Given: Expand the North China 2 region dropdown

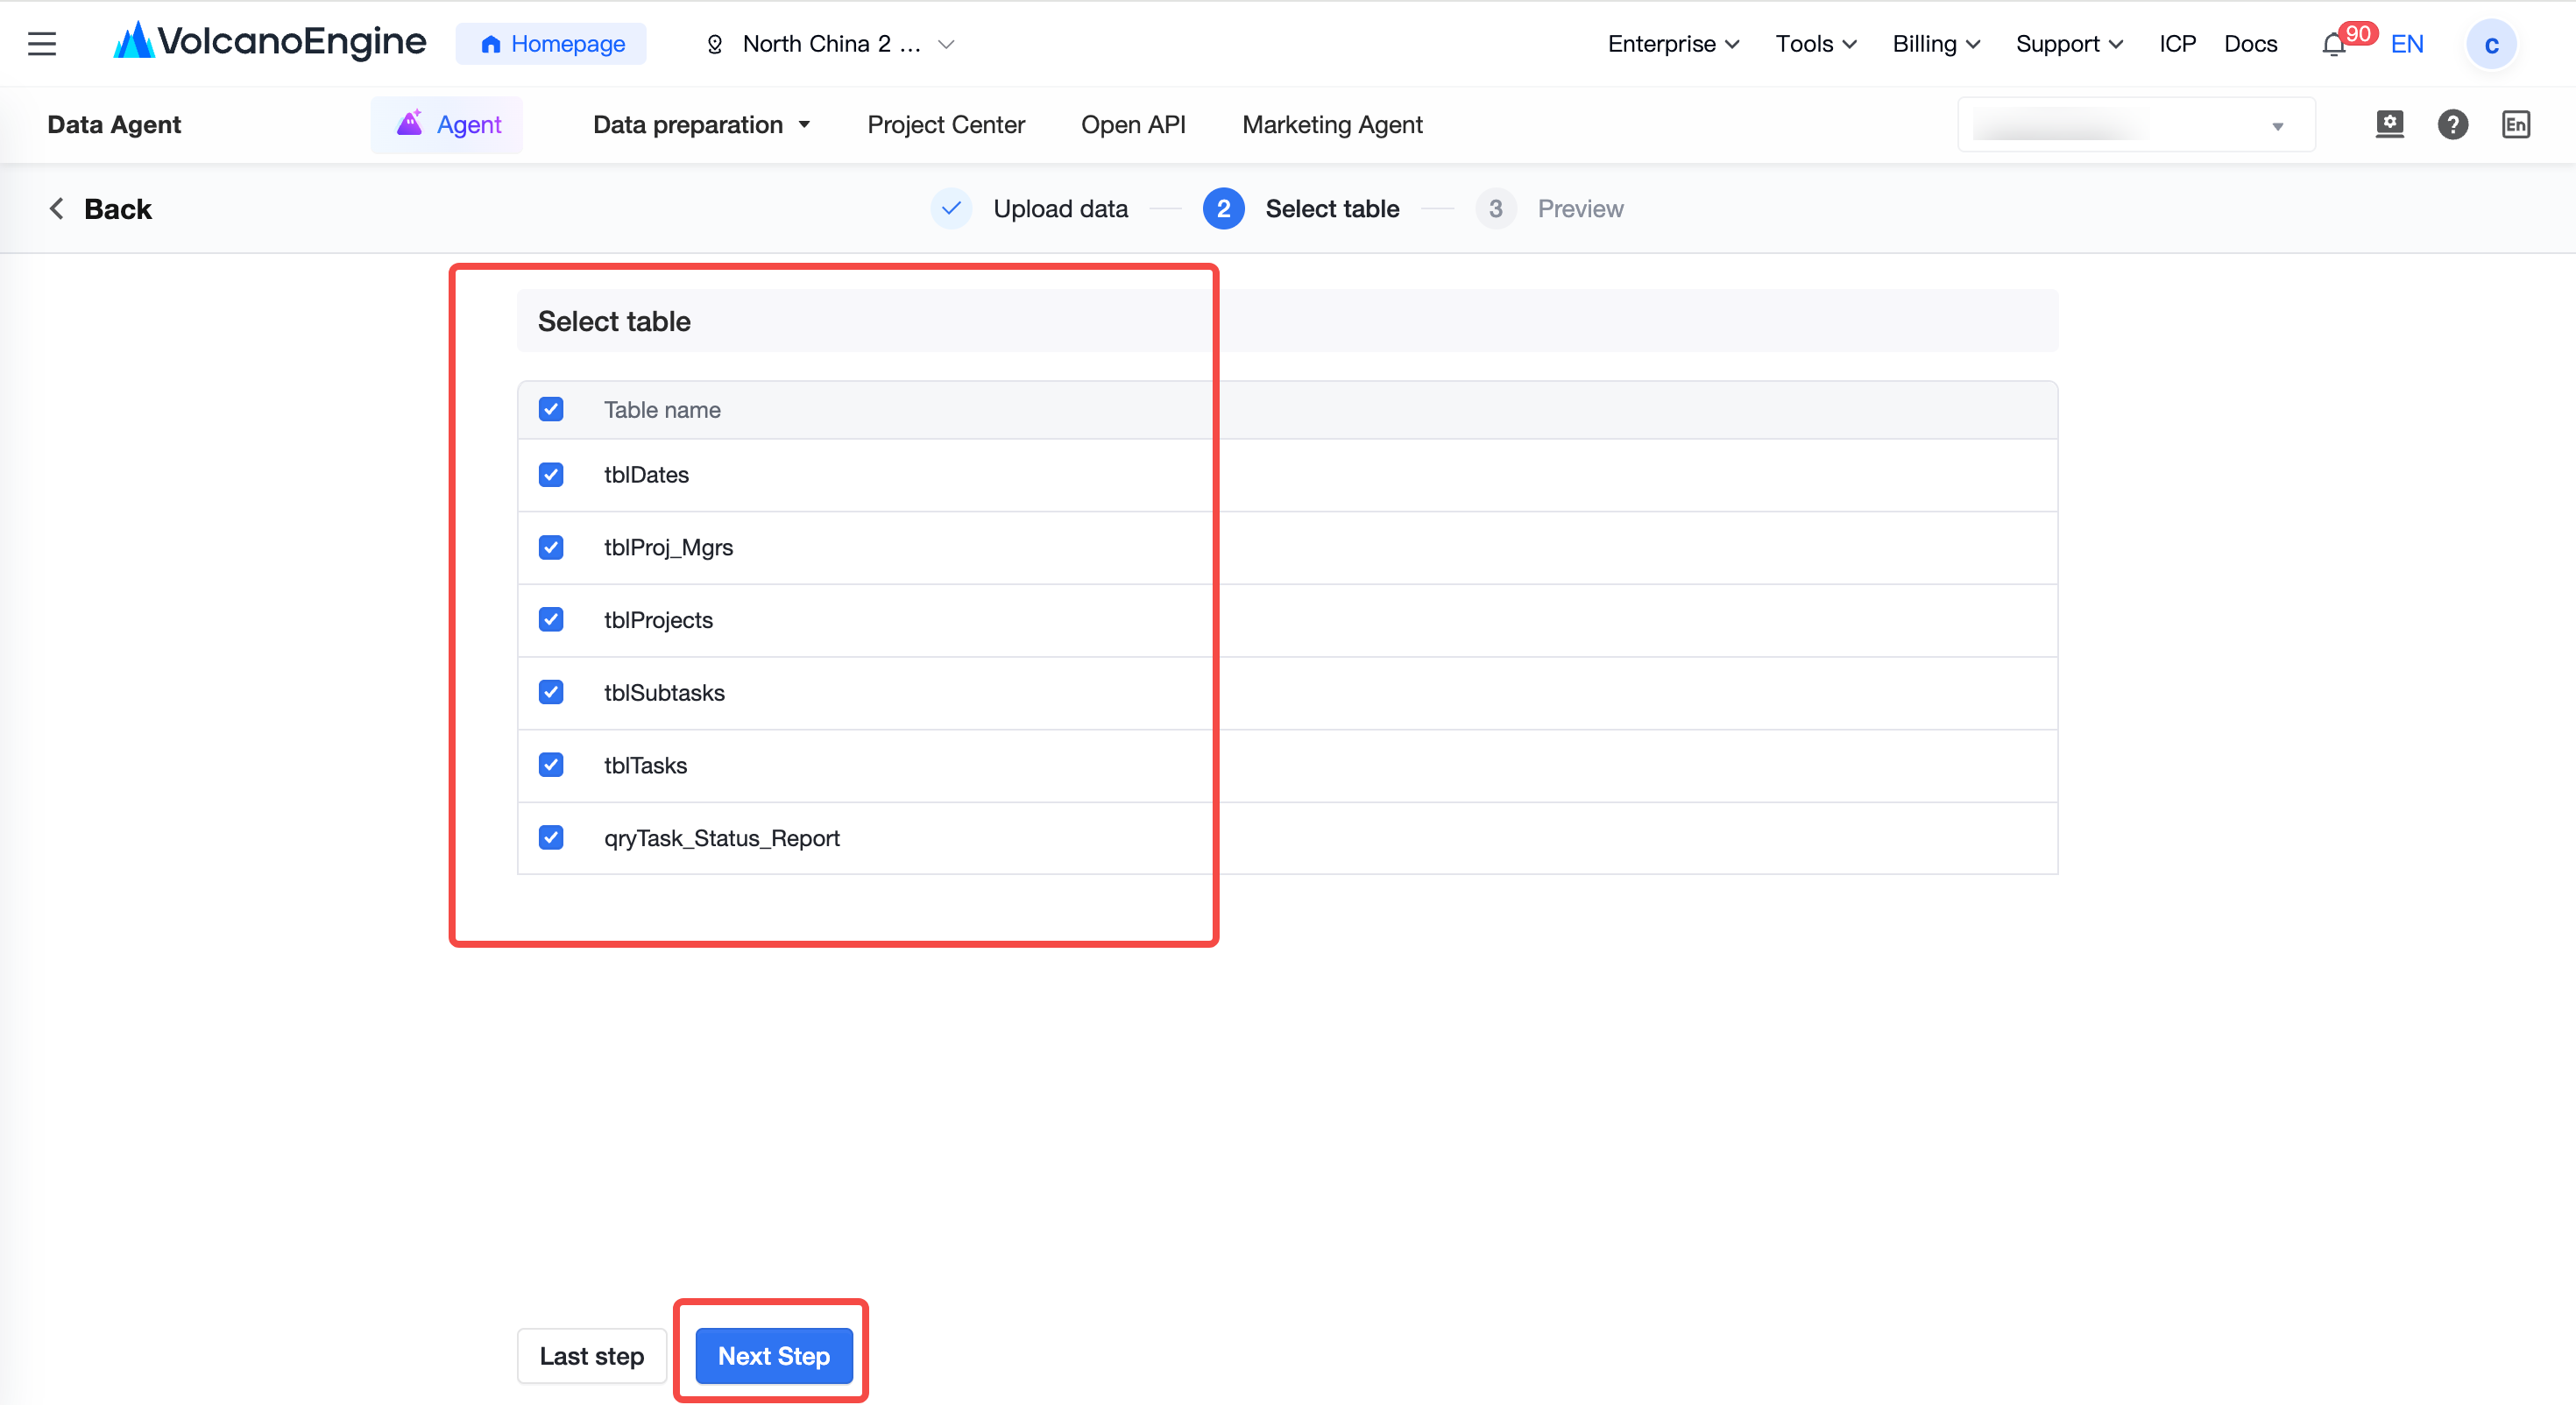Looking at the screenshot, I should 831,44.
